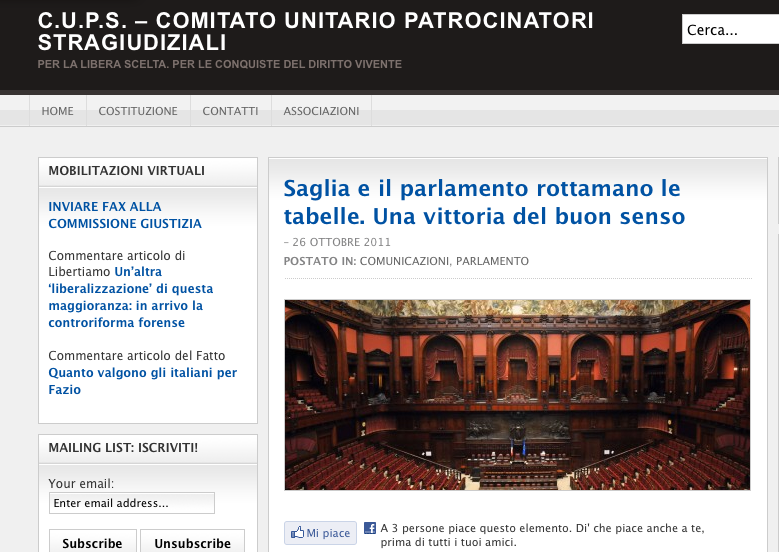Open Un'altra 'liberalizzazione' di questa maggioranza link
The width and height of the screenshot is (779, 552).
pos(131,297)
